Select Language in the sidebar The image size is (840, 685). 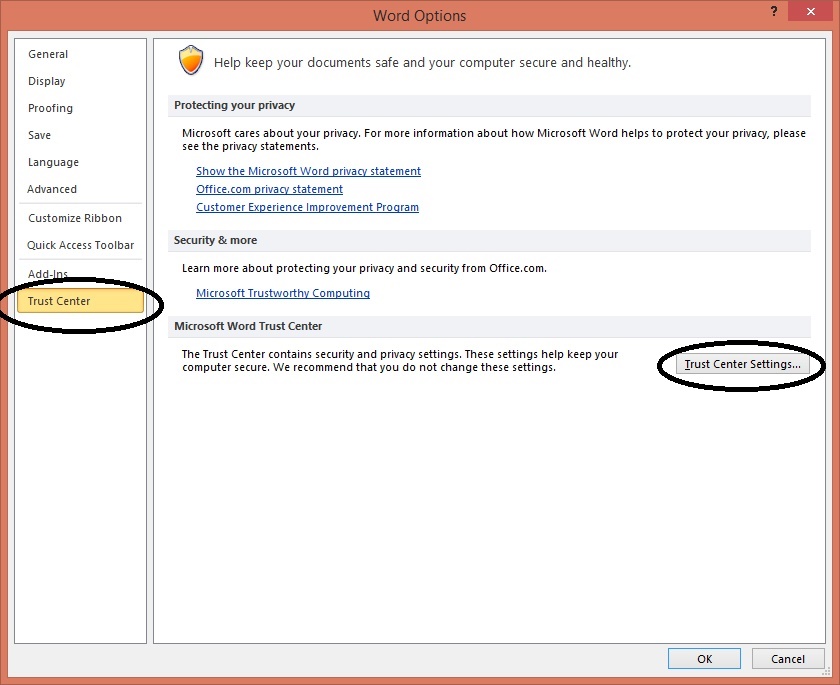53,162
